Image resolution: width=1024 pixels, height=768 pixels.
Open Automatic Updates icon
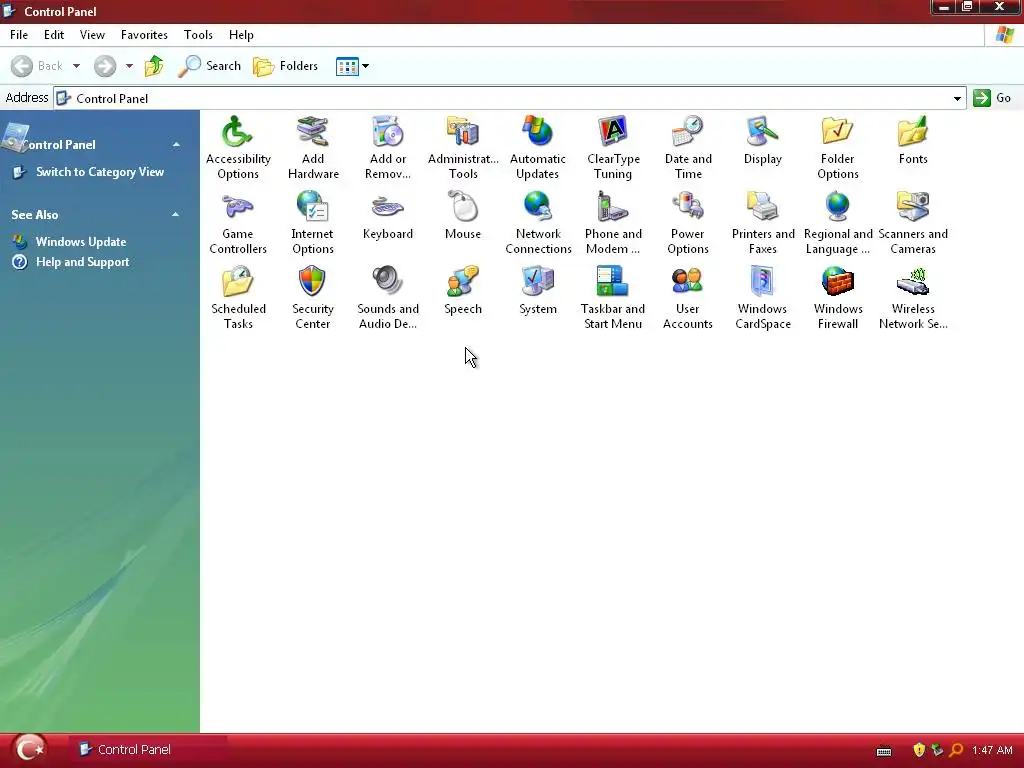pyautogui.click(x=537, y=148)
